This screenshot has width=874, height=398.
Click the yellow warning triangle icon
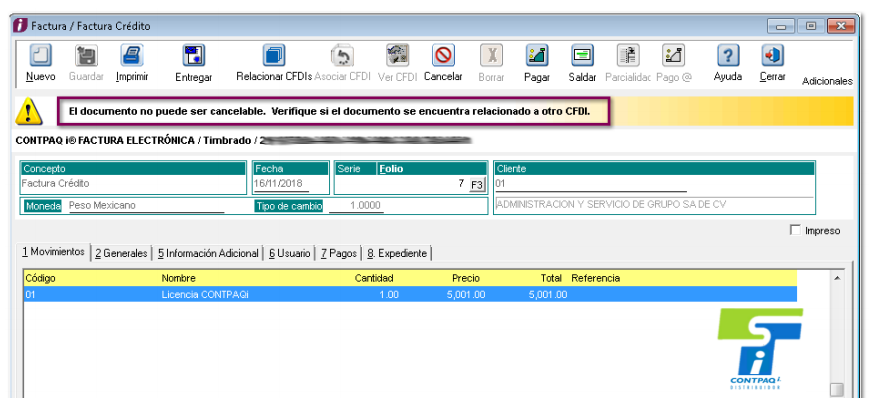(29, 111)
